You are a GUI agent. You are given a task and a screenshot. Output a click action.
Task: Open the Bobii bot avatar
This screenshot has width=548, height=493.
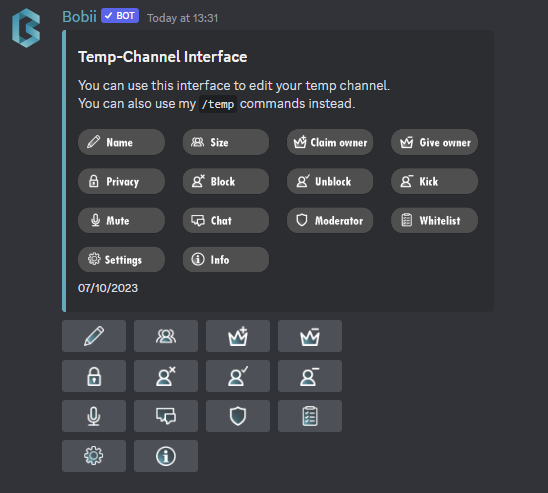tap(26, 28)
